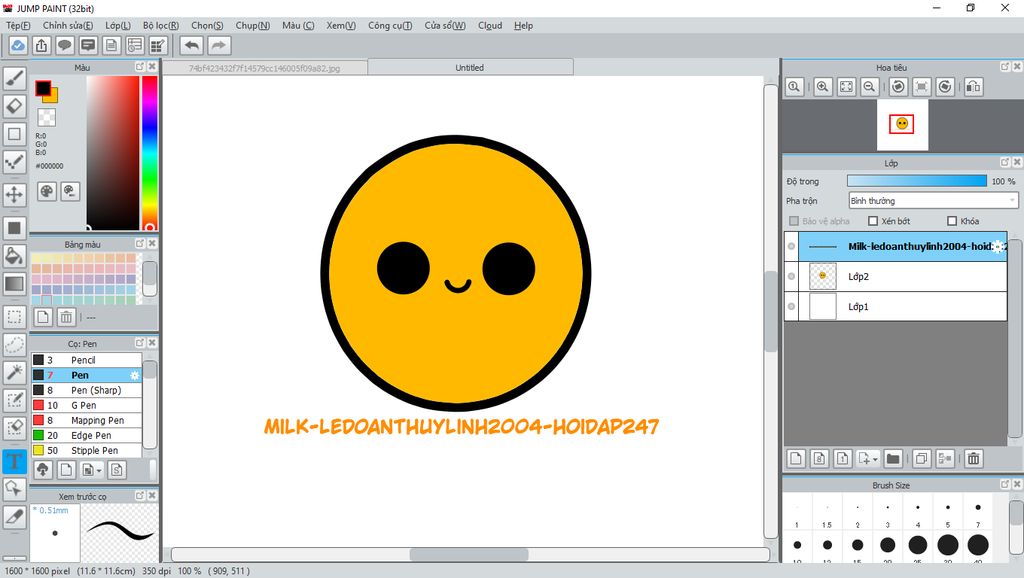
Task: Select the rectangular Select tool
Action: click(14, 317)
